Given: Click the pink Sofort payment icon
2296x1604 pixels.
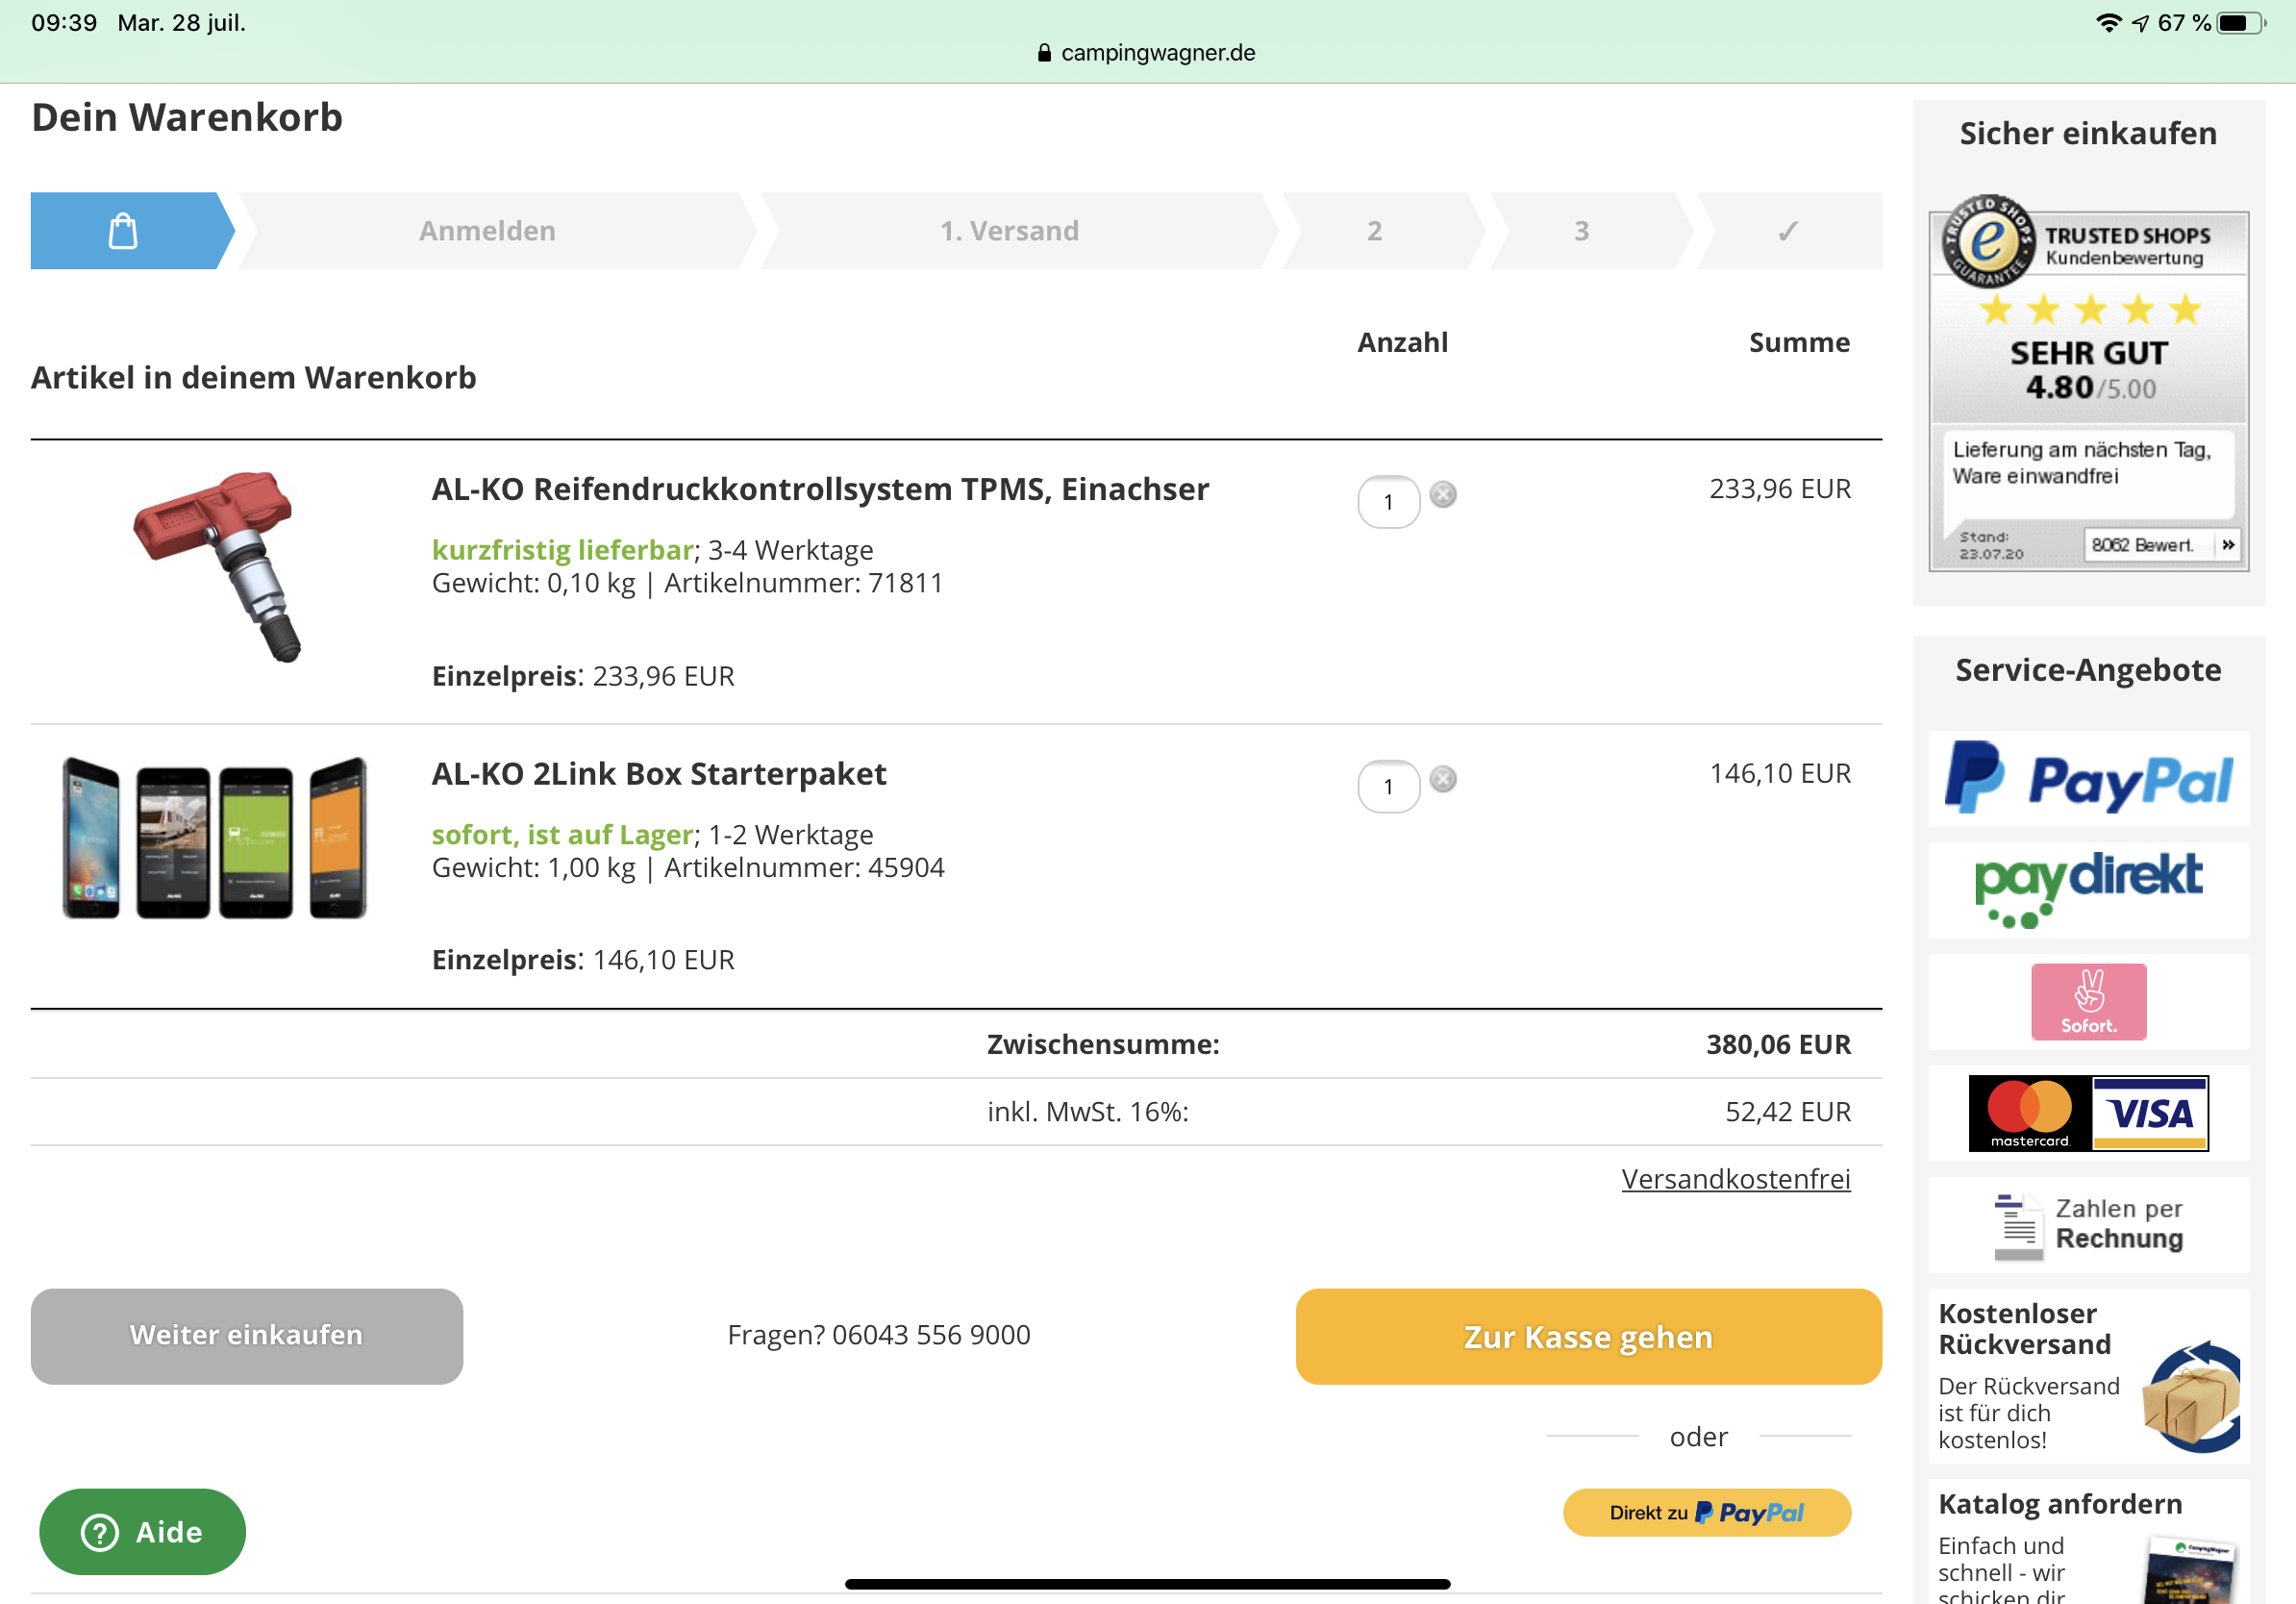Looking at the screenshot, I should [x=2088, y=1001].
